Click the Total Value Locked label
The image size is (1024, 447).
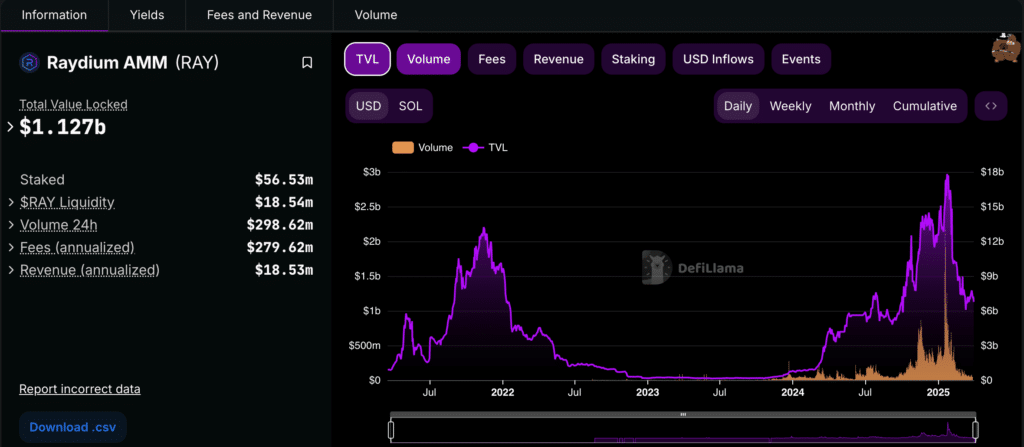[73, 104]
